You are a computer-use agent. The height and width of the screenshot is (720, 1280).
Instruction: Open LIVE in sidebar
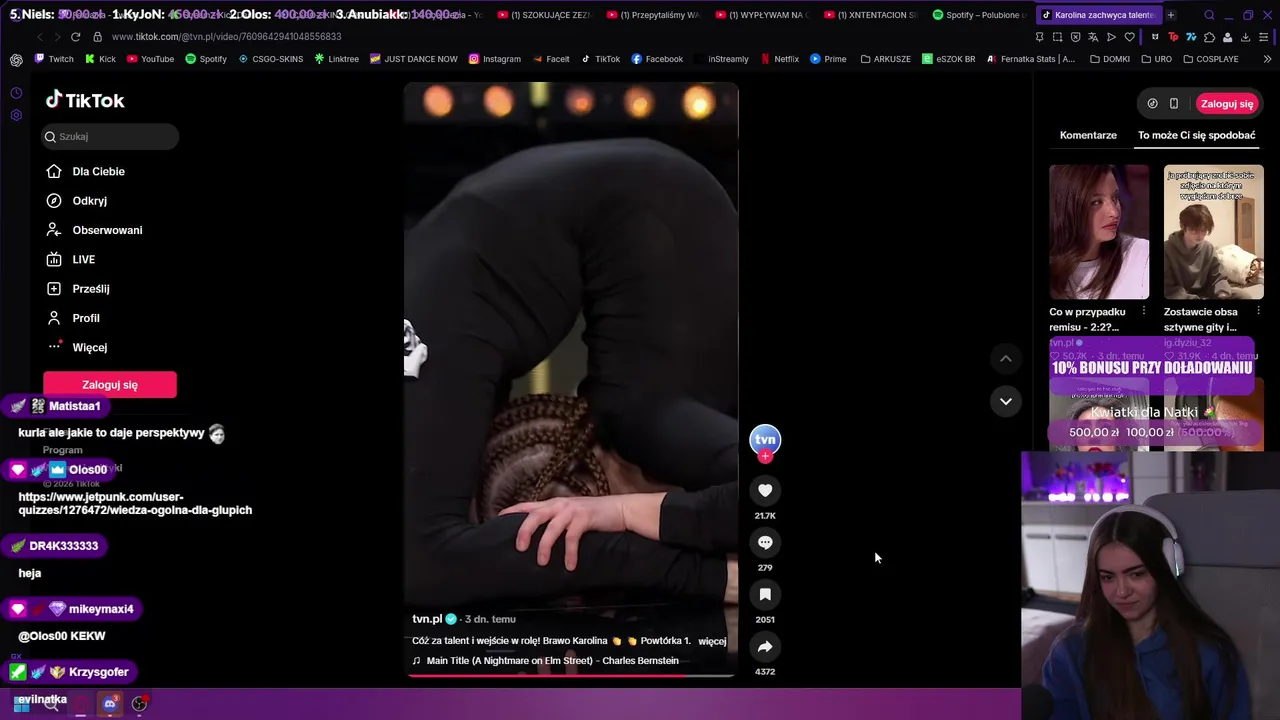71,259
